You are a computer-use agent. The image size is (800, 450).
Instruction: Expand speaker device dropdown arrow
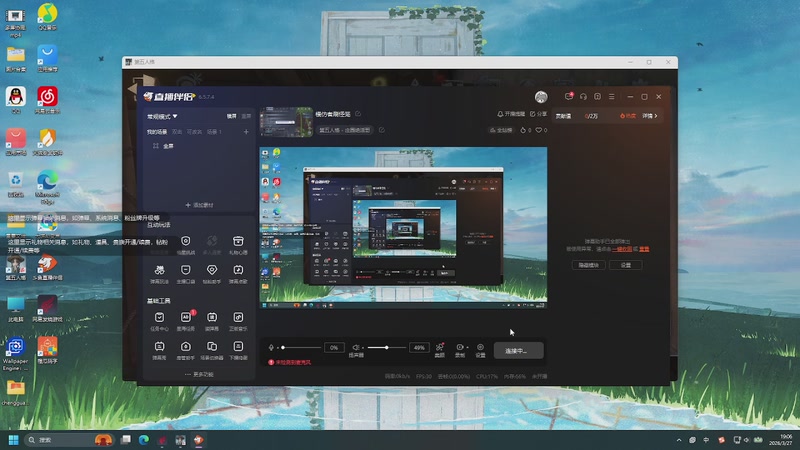pos(363,348)
